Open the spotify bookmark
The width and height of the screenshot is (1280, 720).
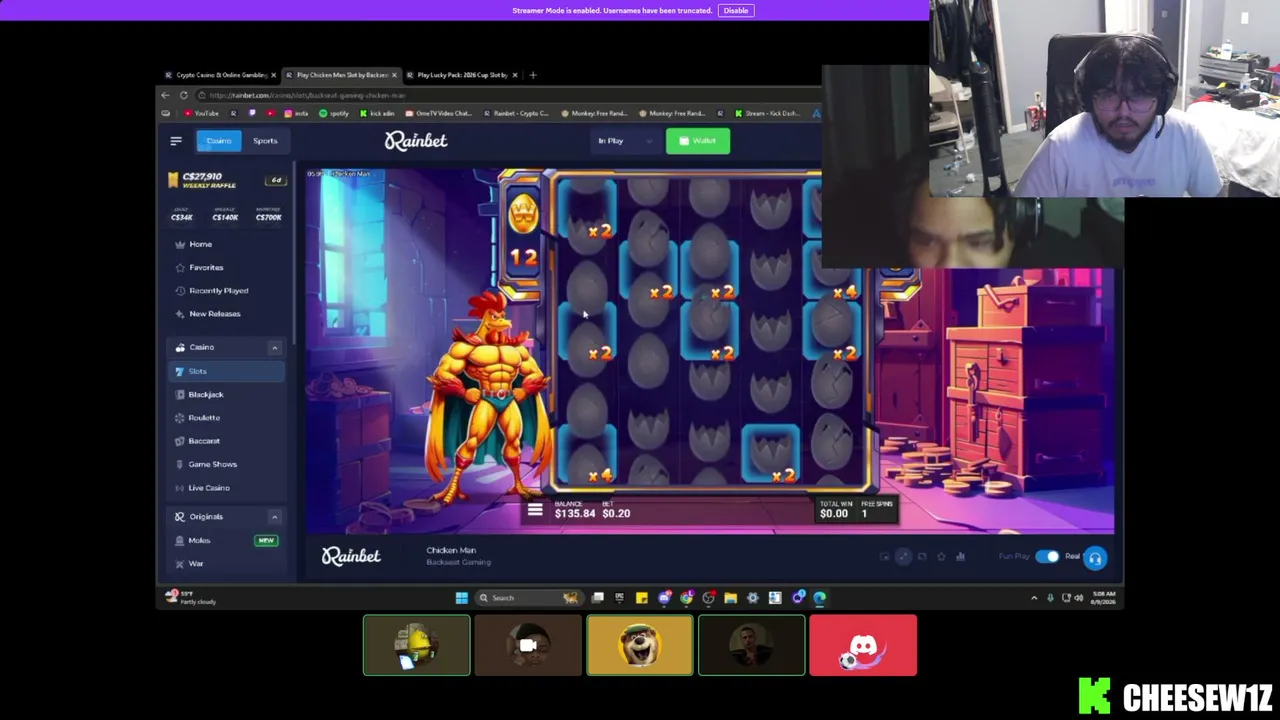334,113
